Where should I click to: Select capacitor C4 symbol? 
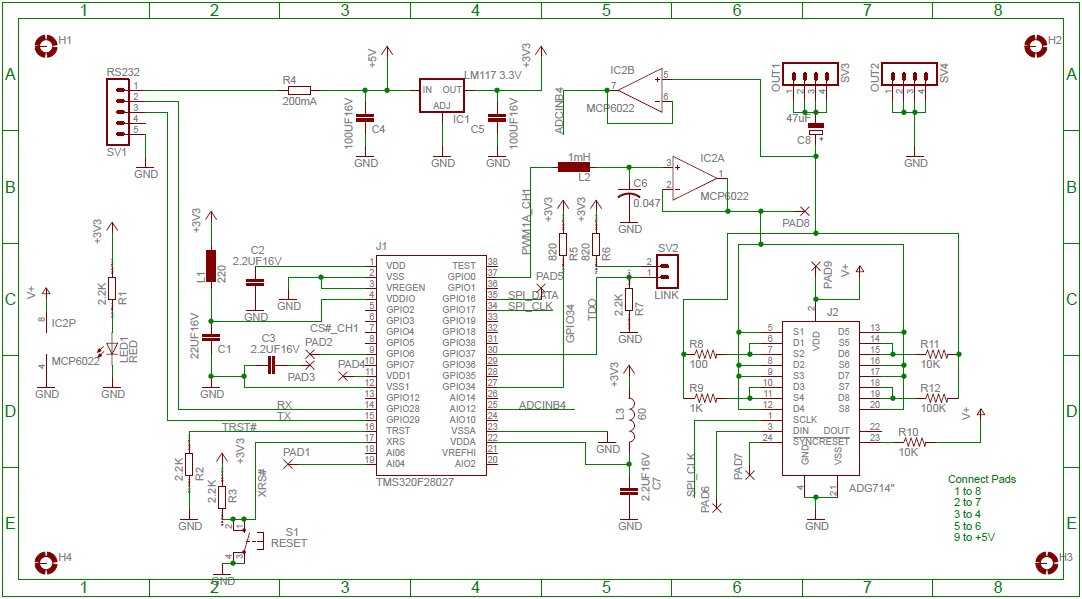pyautogui.click(x=366, y=118)
